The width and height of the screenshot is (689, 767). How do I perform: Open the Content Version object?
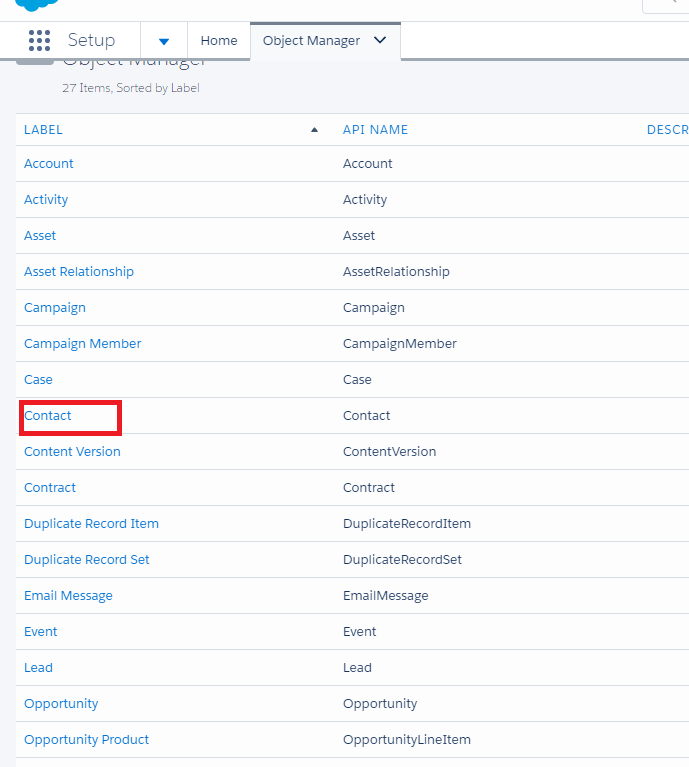(72, 452)
